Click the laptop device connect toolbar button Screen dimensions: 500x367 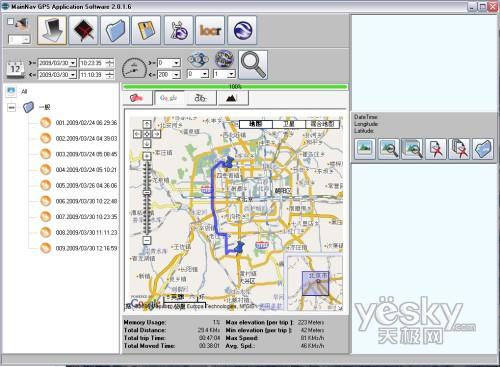pyautogui.click(x=52, y=30)
